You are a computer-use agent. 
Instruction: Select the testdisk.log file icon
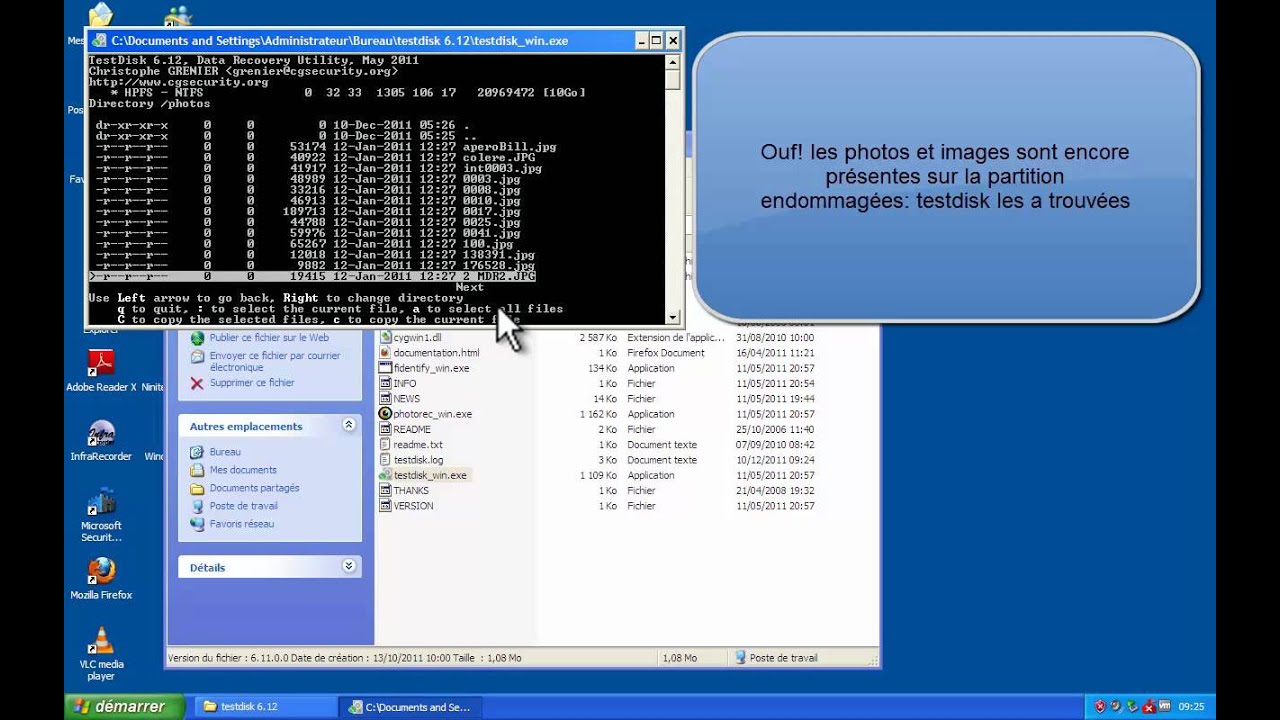coord(385,460)
